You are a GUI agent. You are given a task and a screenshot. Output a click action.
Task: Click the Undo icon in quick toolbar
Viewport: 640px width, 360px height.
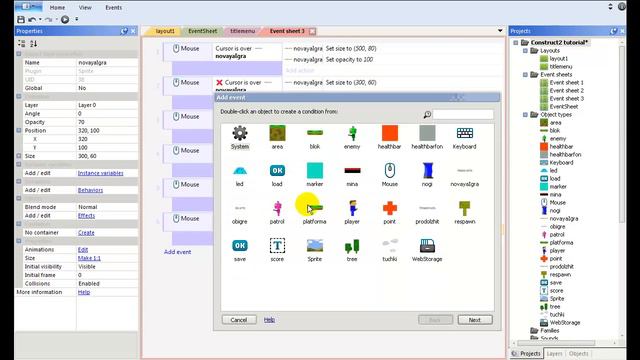tap(32, 19)
